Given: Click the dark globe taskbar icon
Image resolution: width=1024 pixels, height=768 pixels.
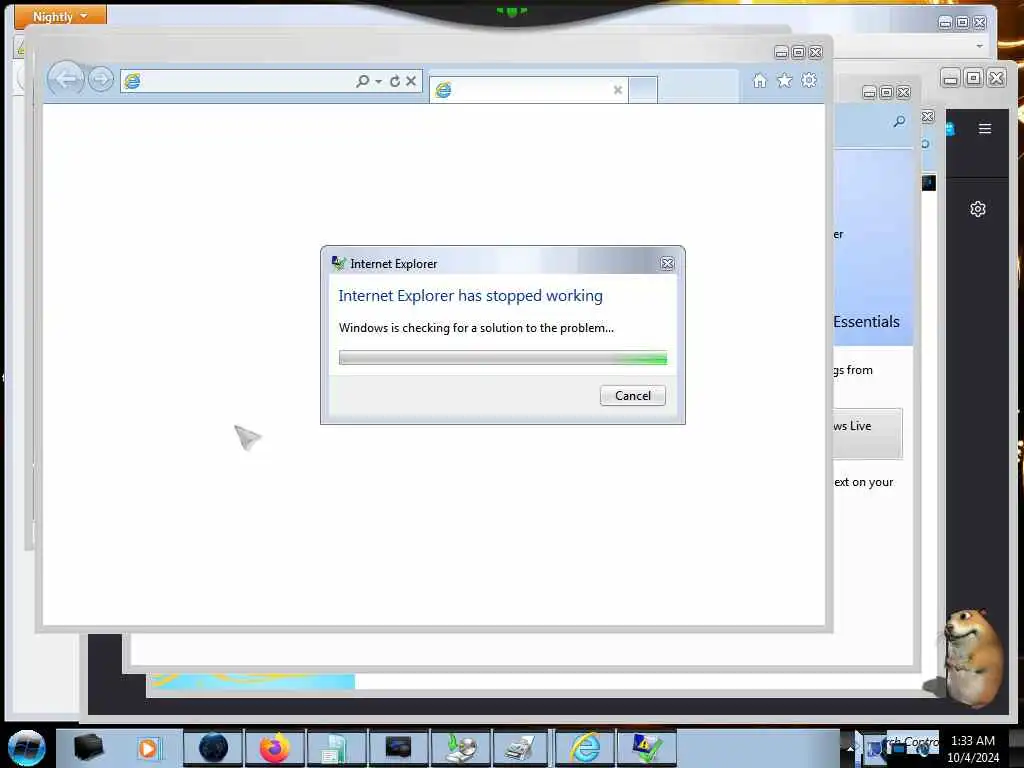Looking at the screenshot, I should click(x=213, y=747).
